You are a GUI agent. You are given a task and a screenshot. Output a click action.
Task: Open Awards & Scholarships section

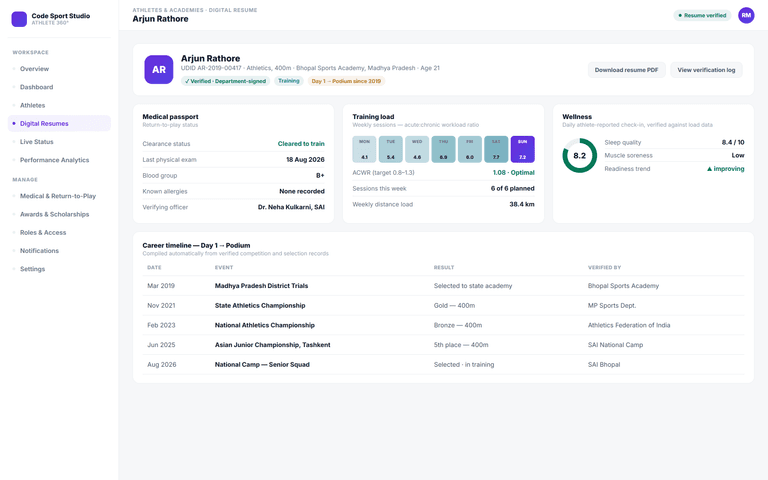pos(59,214)
